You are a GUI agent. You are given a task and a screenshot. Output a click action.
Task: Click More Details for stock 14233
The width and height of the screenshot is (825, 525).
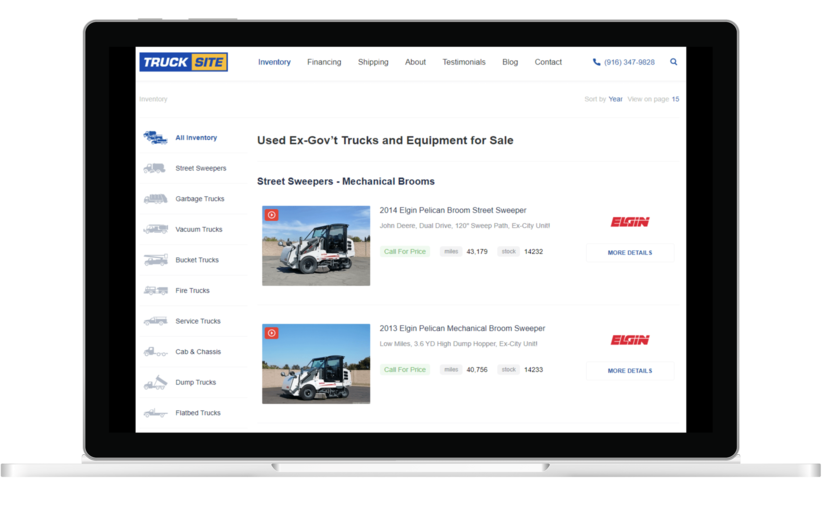[x=630, y=371]
